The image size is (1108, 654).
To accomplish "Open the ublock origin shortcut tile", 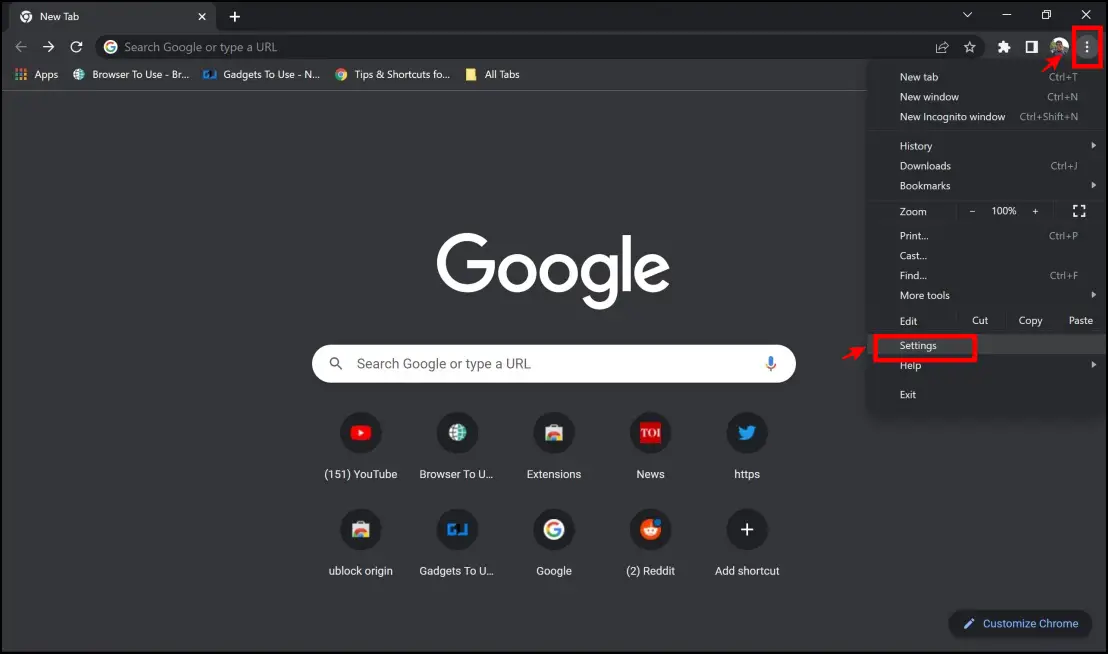I will click(x=360, y=543).
